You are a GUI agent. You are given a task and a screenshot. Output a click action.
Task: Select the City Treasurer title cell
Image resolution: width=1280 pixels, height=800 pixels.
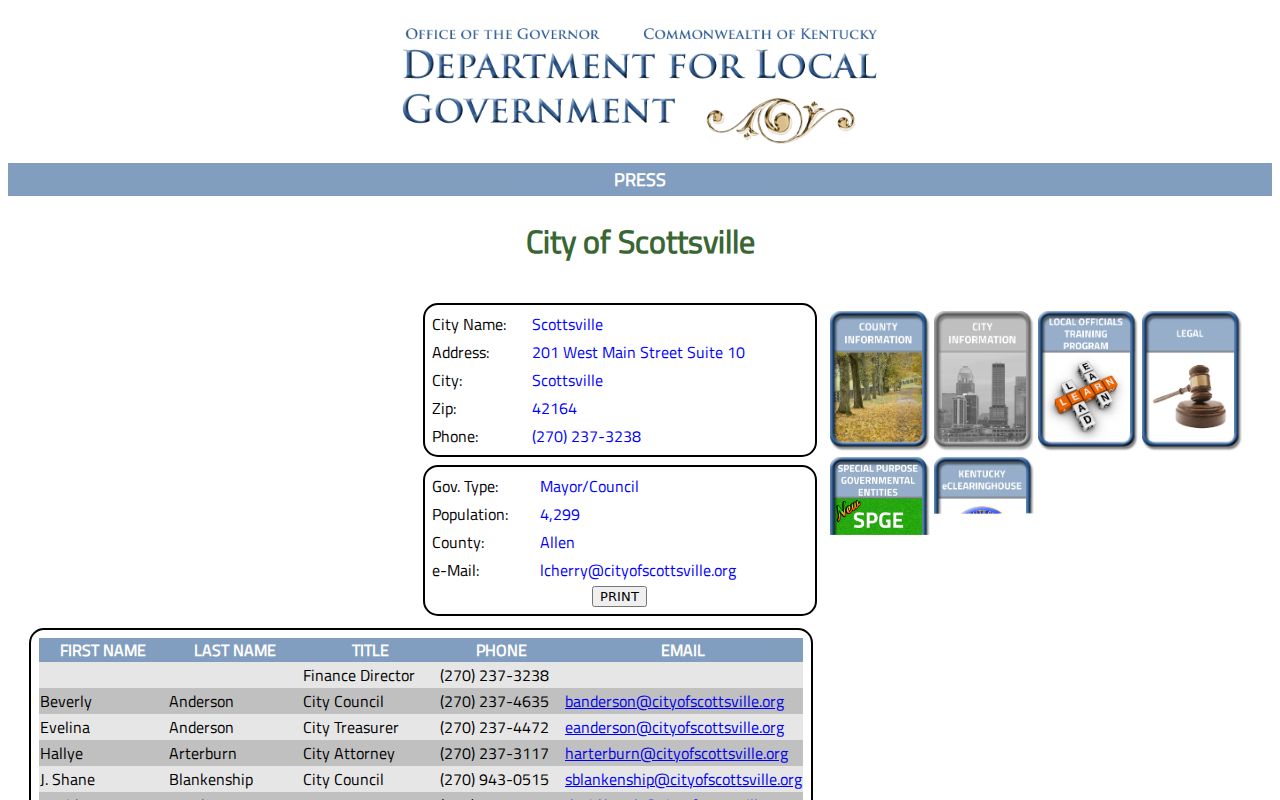351,728
